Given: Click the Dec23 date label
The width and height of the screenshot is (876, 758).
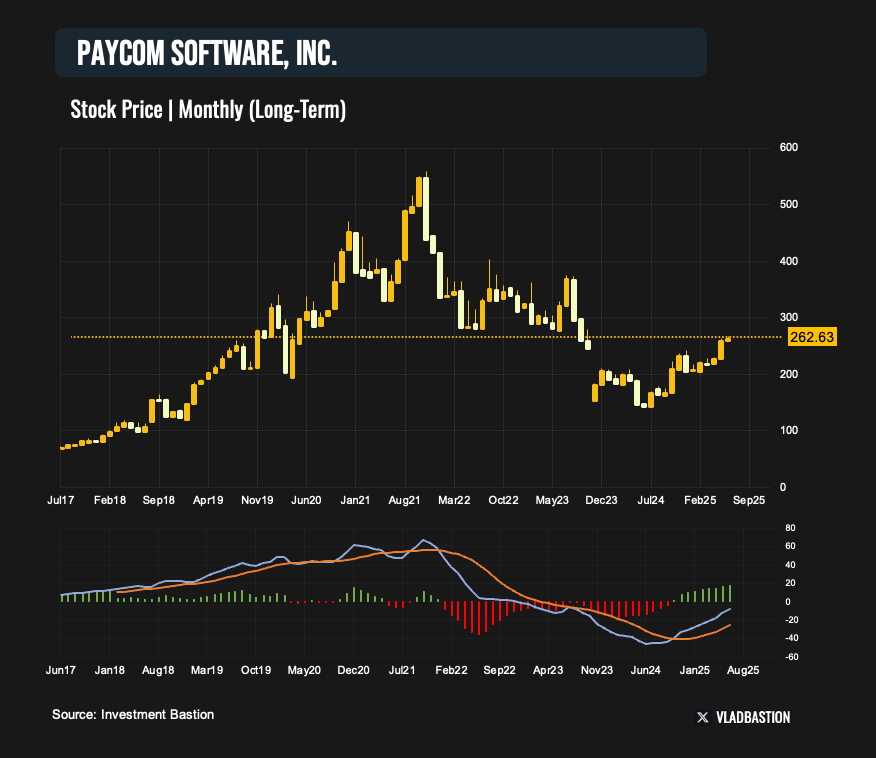Looking at the screenshot, I should pos(601,500).
